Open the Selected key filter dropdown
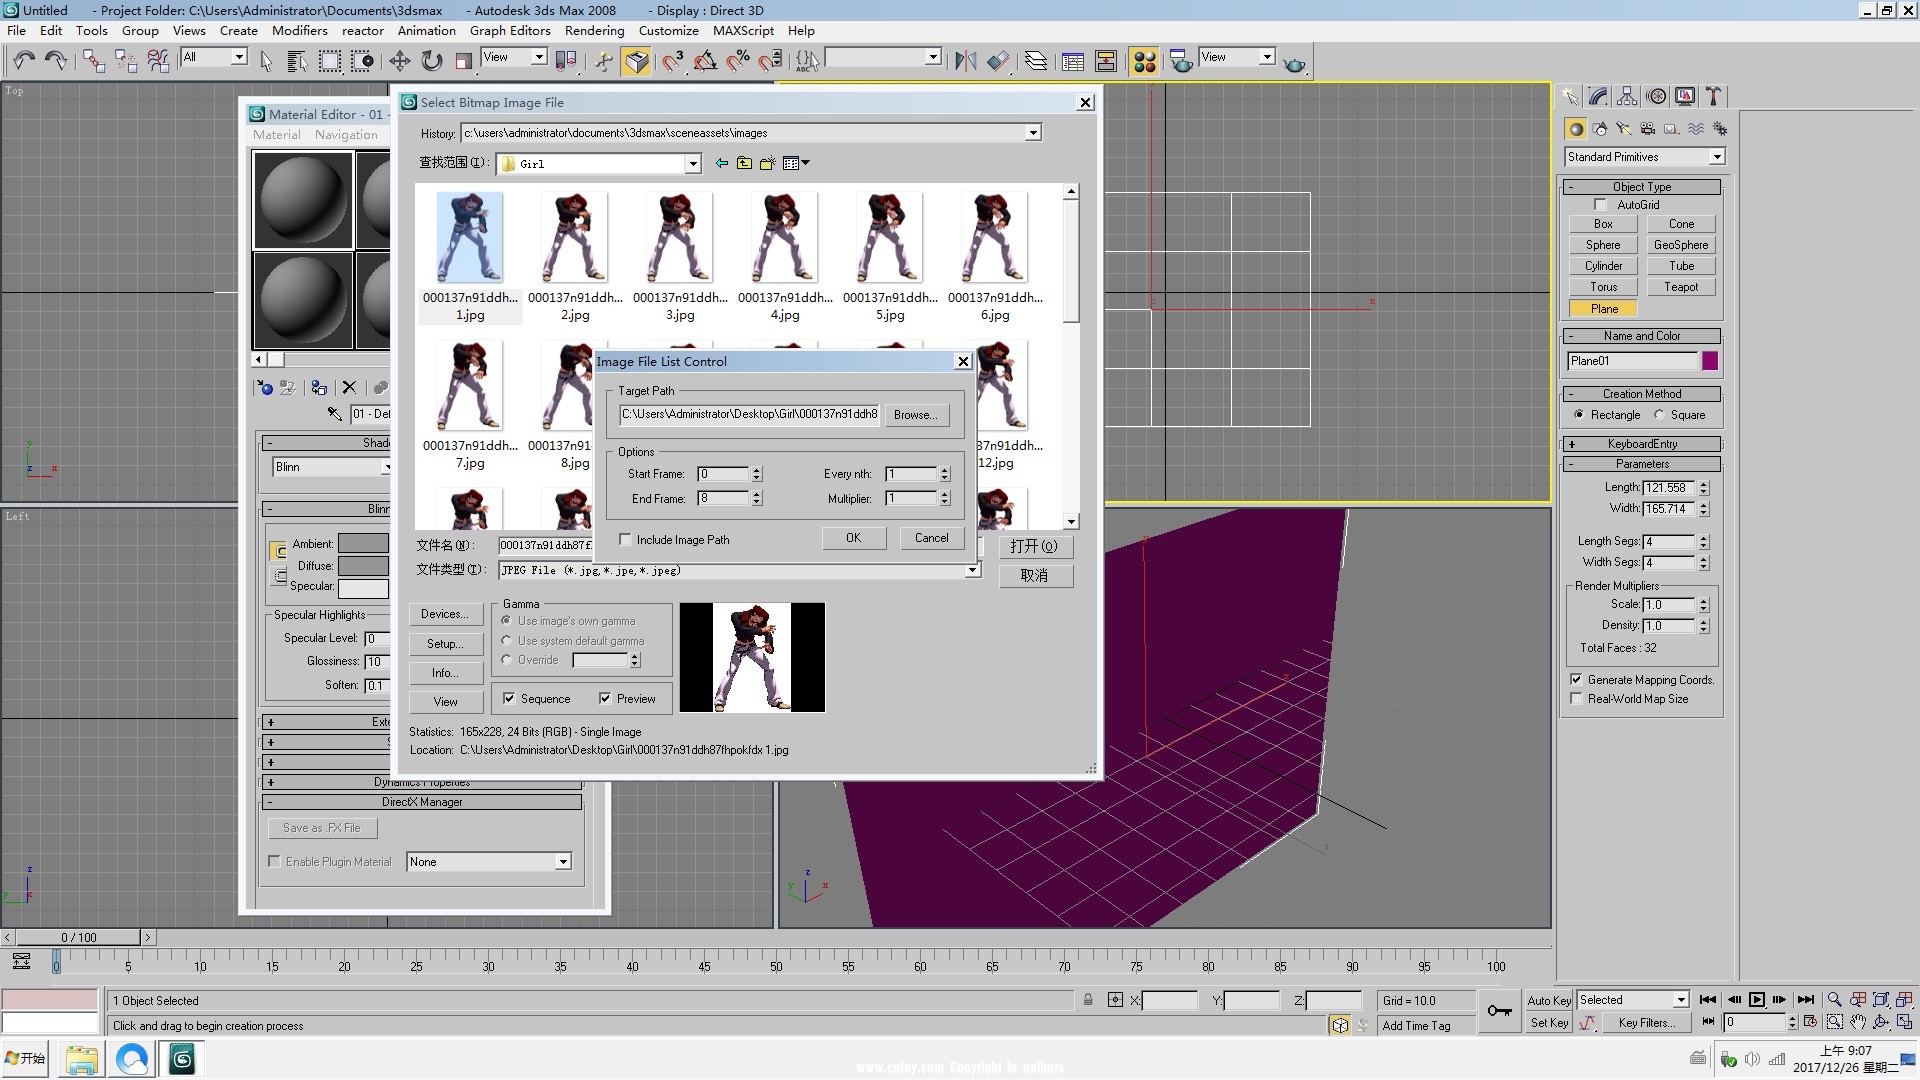The image size is (1920, 1080). click(x=1680, y=999)
